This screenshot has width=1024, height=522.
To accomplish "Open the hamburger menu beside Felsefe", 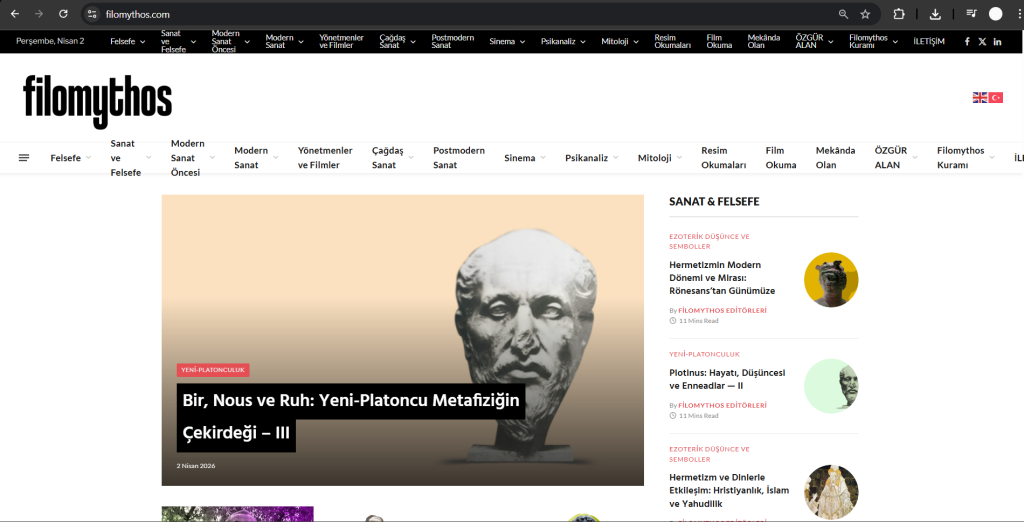I will tap(24, 158).
